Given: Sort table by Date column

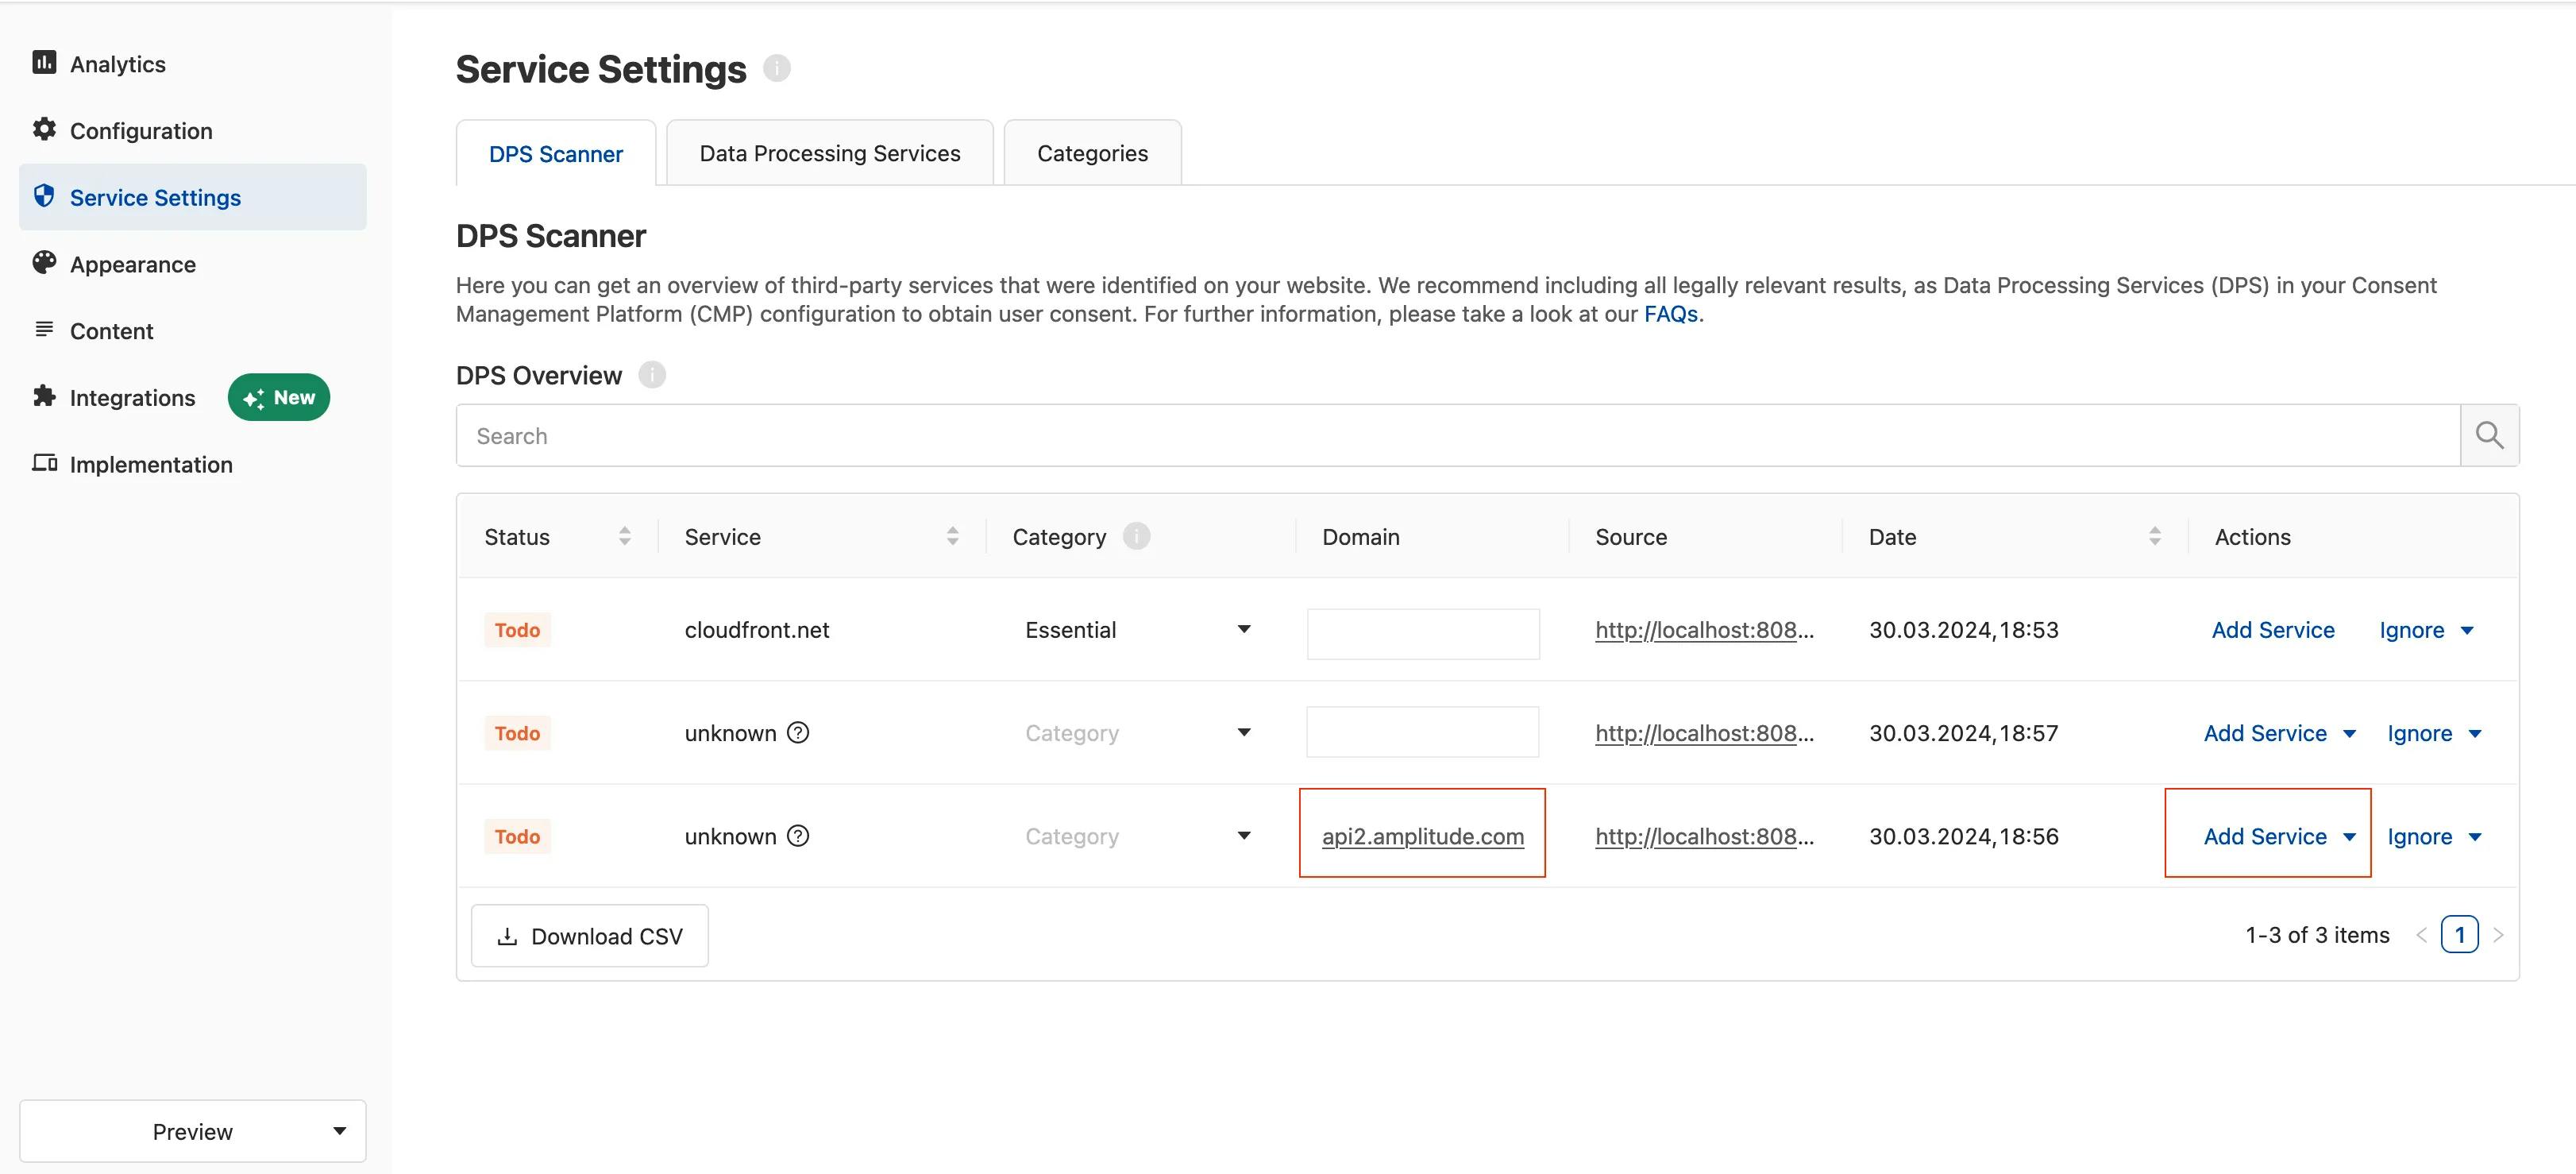Looking at the screenshot, I should (2154, 537).
